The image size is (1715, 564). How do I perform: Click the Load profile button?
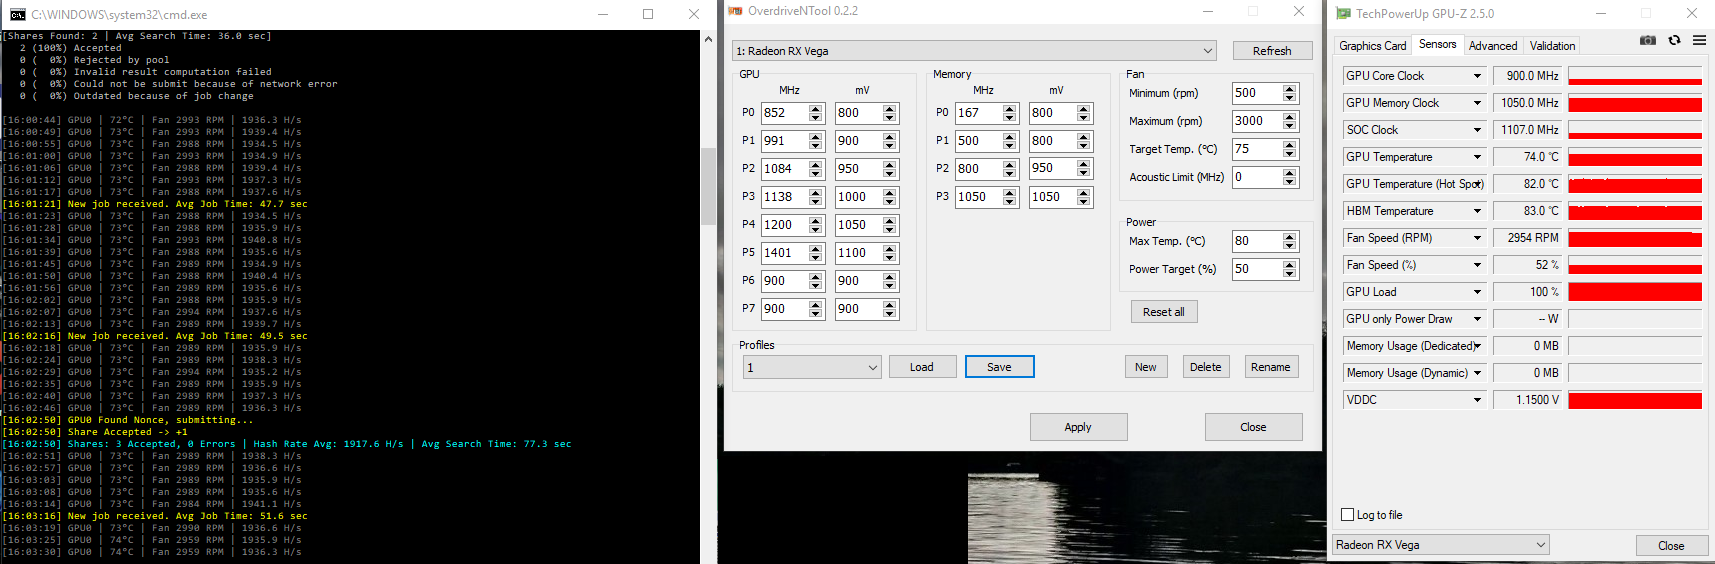922,367
